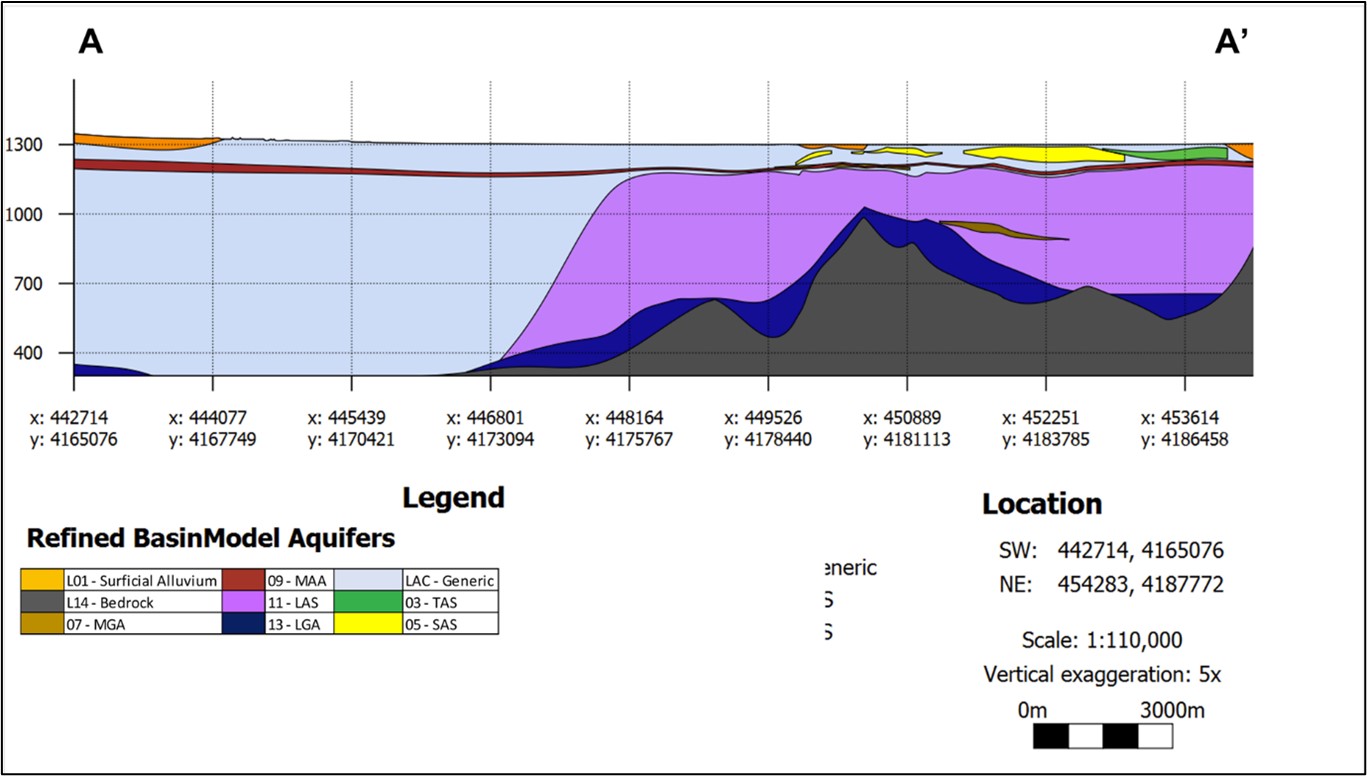The width and height of the screenshot is (1367, 776).
Task: Click the 'Legend' heading
Action: (453, 498)
